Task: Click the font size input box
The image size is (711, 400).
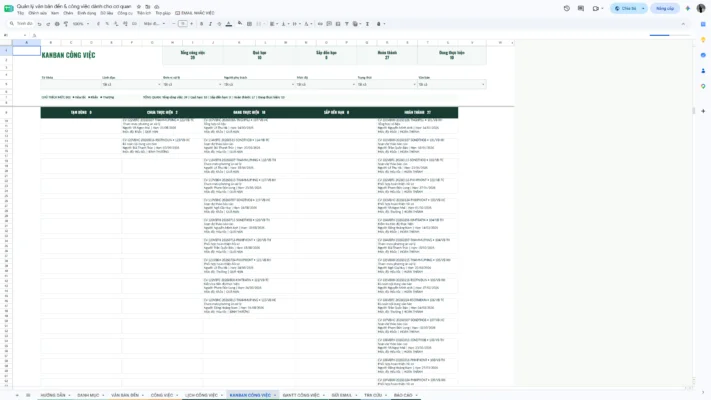Action: point(183,24)
